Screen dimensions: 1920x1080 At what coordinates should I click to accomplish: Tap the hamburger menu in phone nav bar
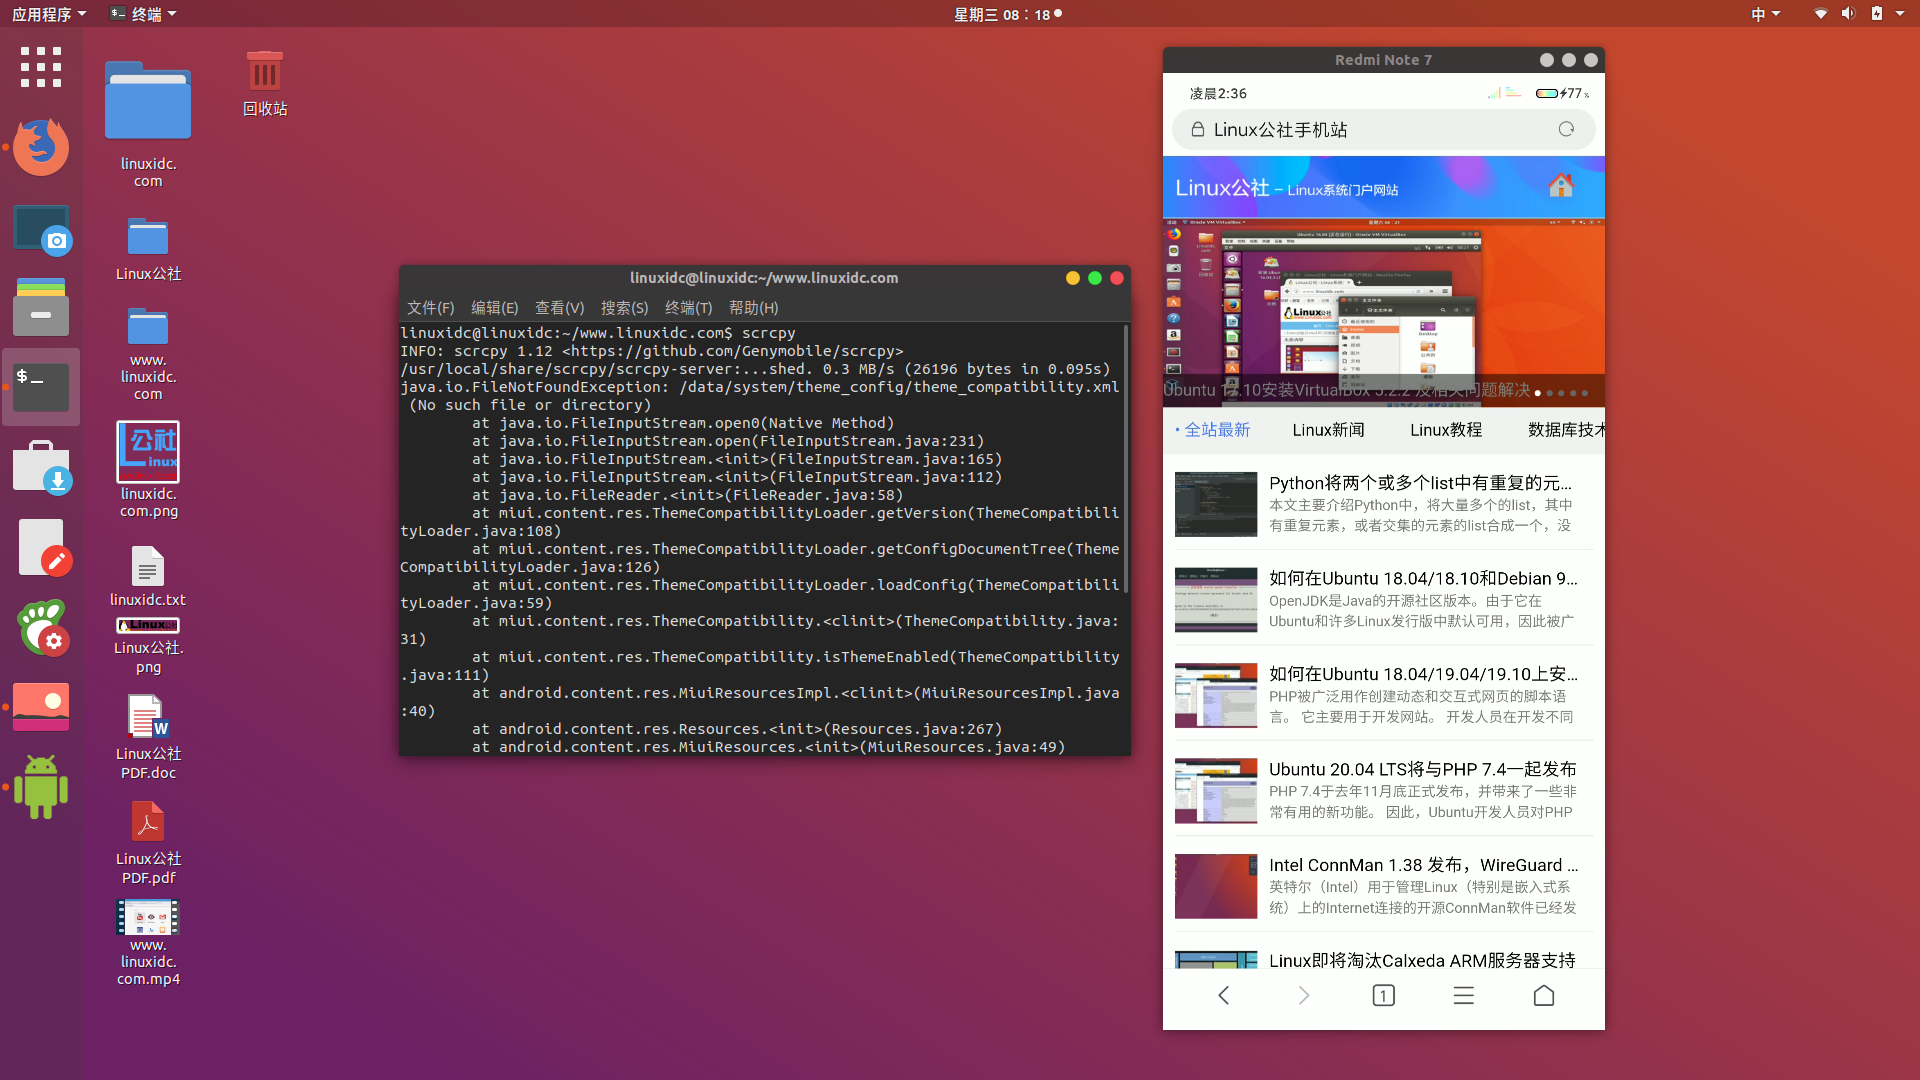[x=1463, y=995]
